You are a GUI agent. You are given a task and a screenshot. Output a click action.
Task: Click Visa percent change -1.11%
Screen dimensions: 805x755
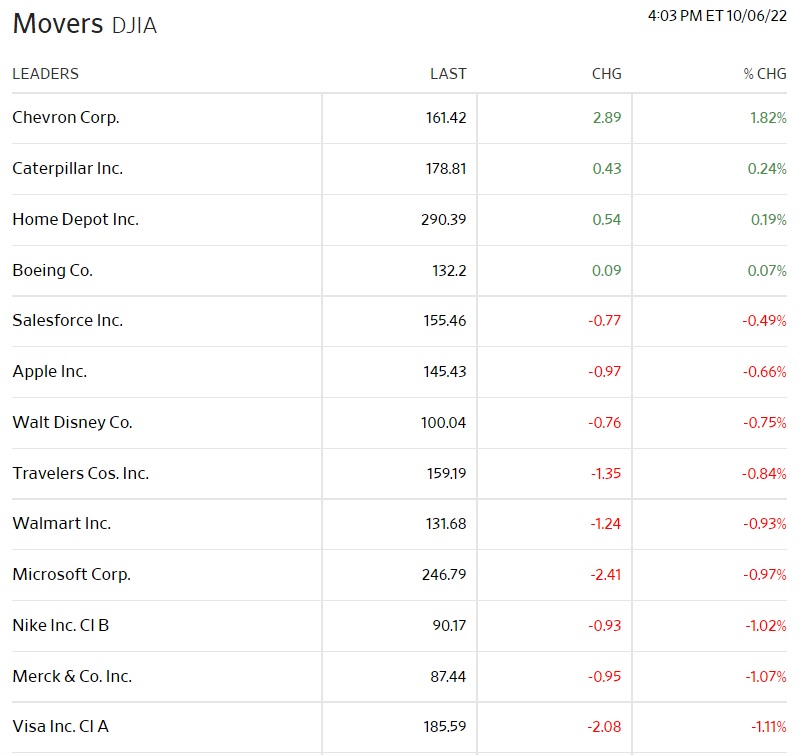769,726
